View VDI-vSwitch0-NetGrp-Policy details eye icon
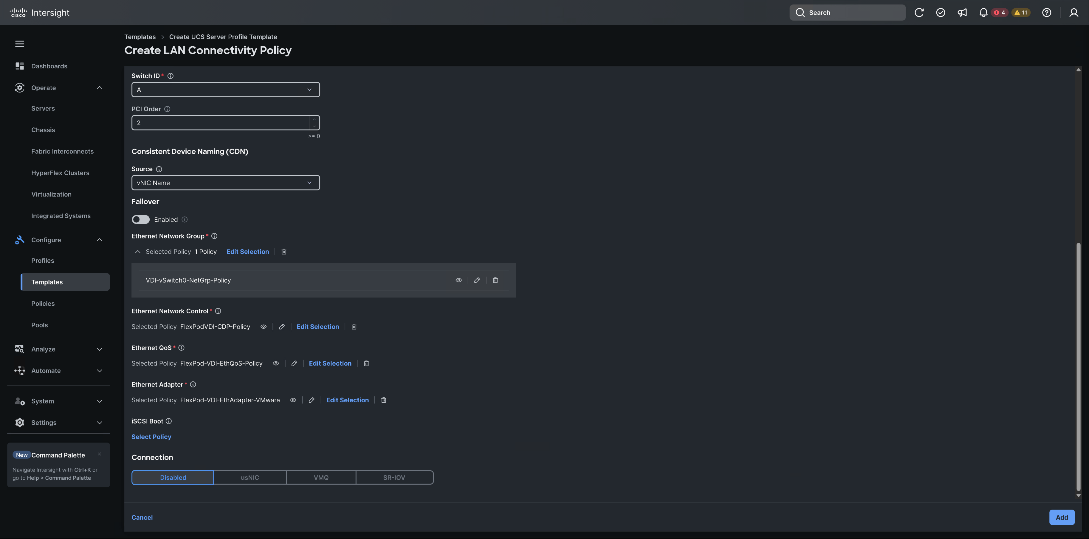Viewport: 1089px width, 539px height. 459,281
